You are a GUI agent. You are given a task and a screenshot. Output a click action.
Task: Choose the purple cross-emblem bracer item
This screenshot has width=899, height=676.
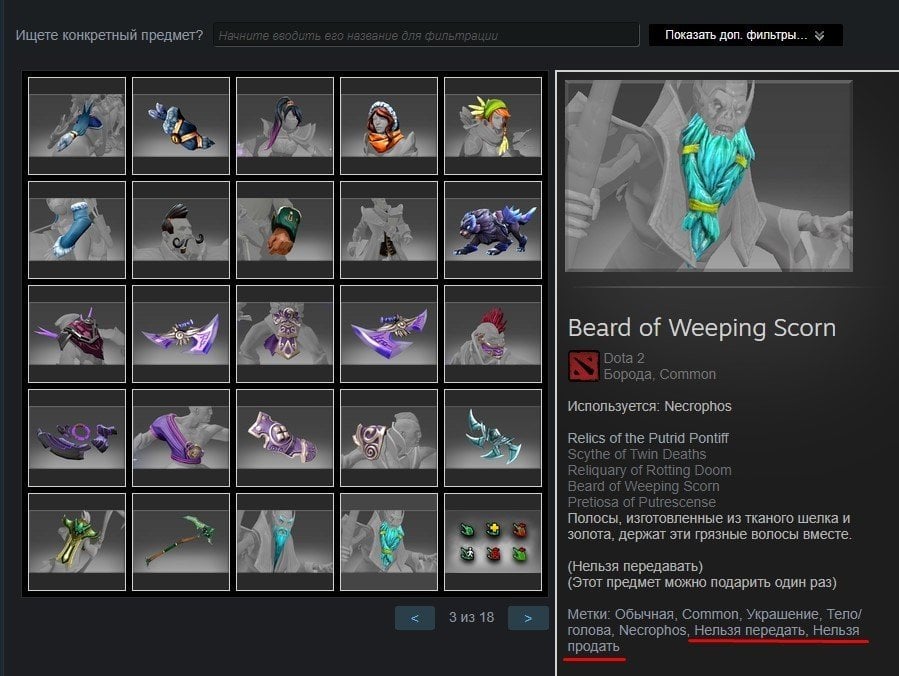[284, 438]
